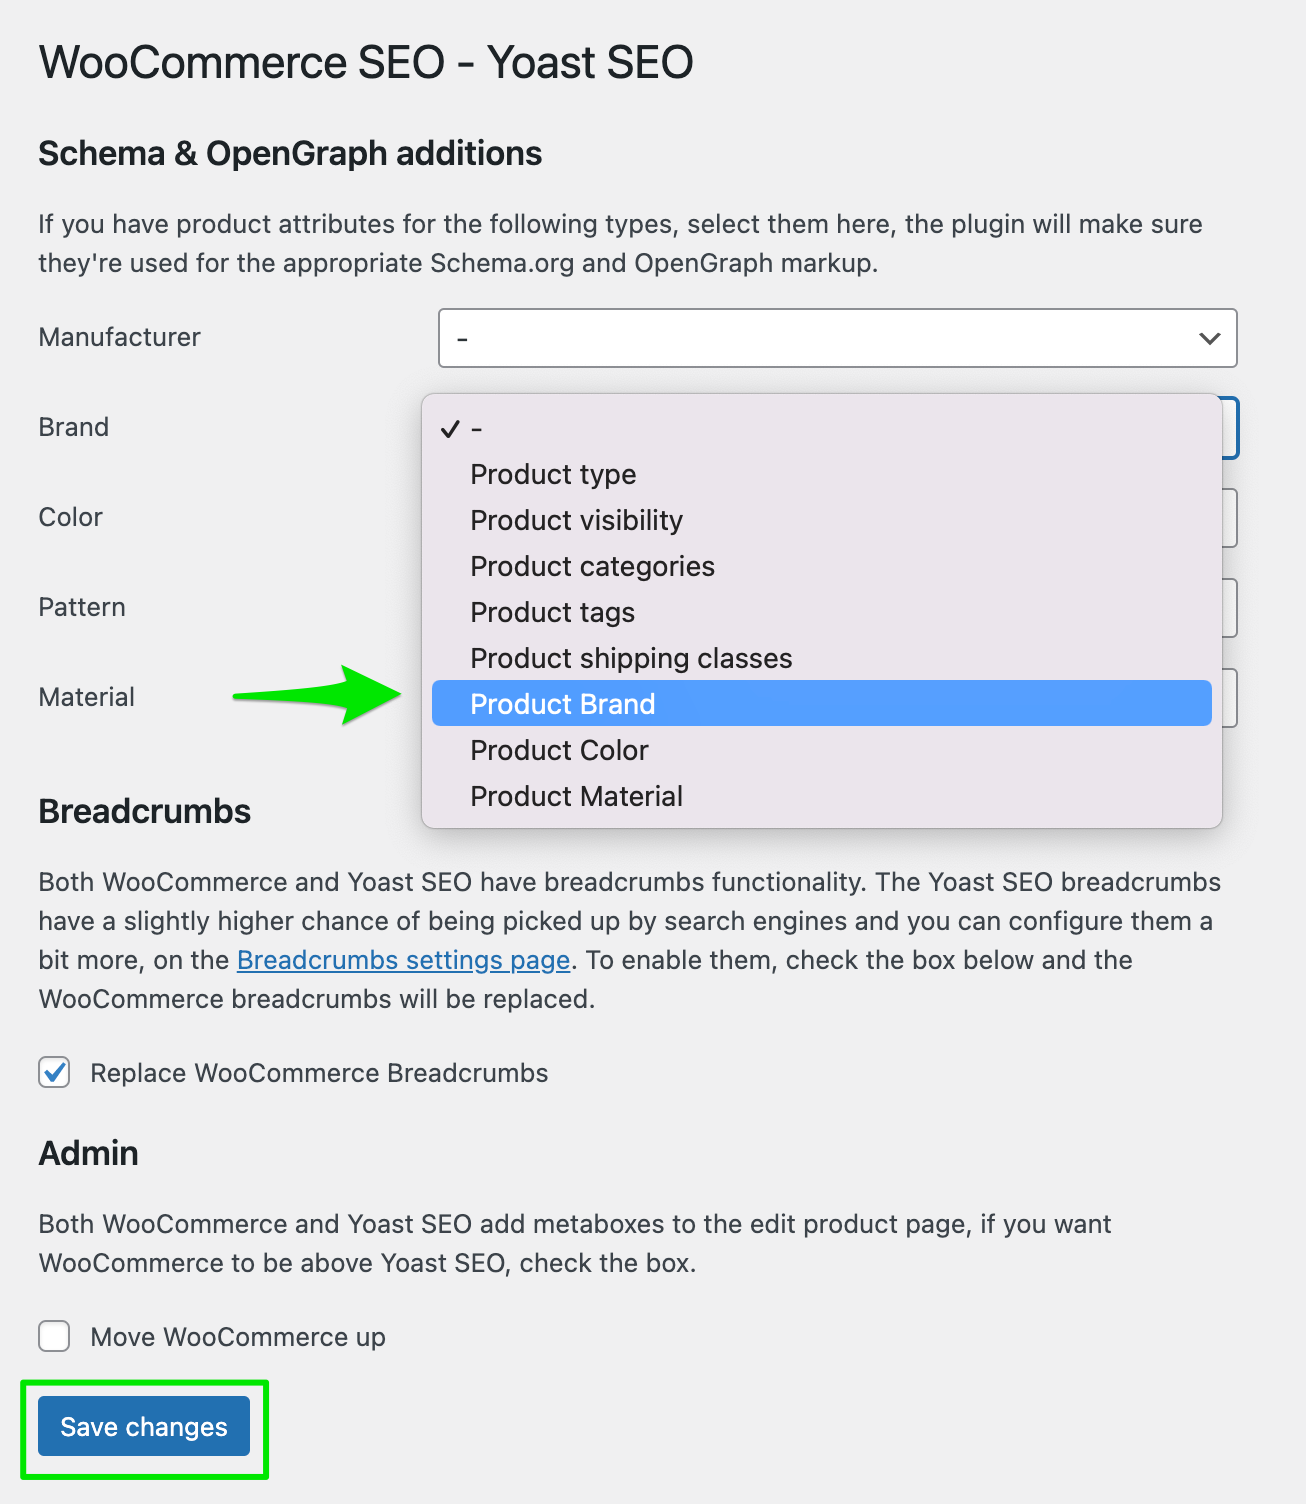This screenshot has width=1306, height=1504.
Task: Select the dash option to clear Brand
Action: (478, 428)
